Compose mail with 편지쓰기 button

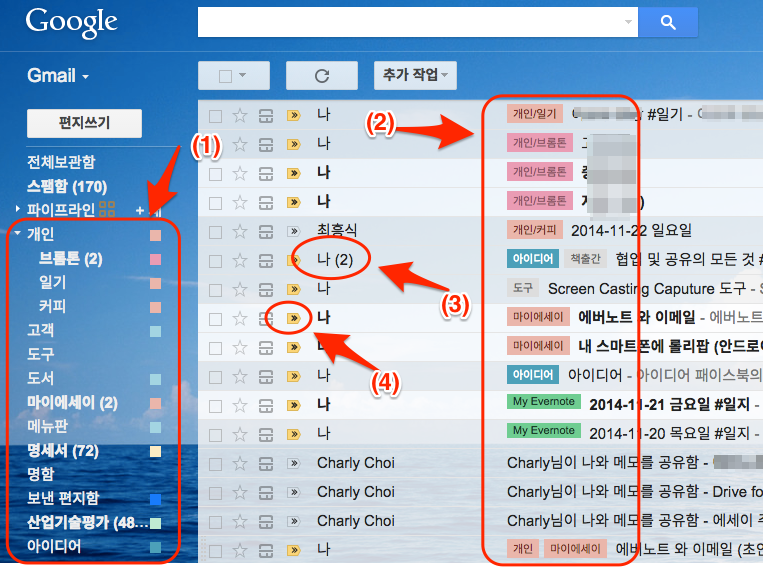coord(84,123)
